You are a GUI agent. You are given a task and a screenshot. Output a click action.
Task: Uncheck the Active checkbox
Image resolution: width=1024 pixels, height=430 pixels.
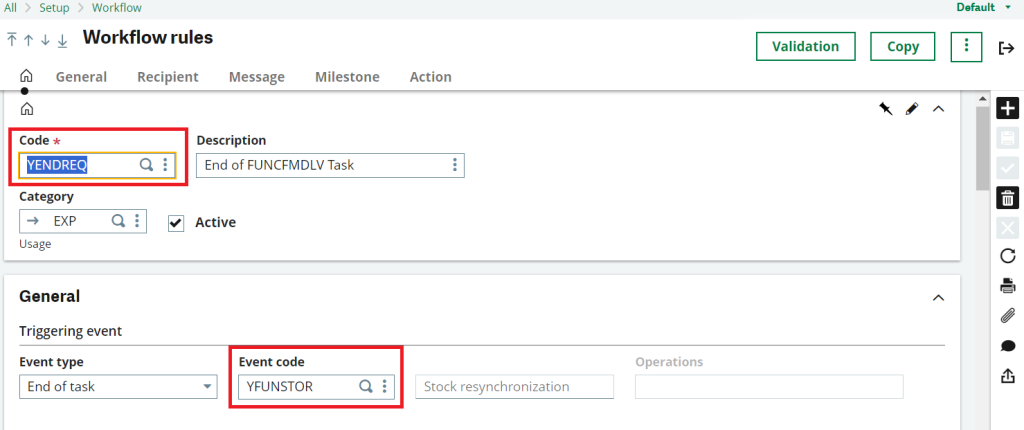click(176, 223)
